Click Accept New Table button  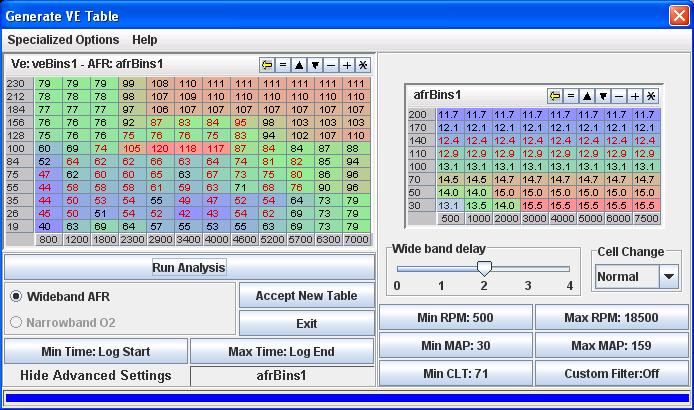click(306, 296)
